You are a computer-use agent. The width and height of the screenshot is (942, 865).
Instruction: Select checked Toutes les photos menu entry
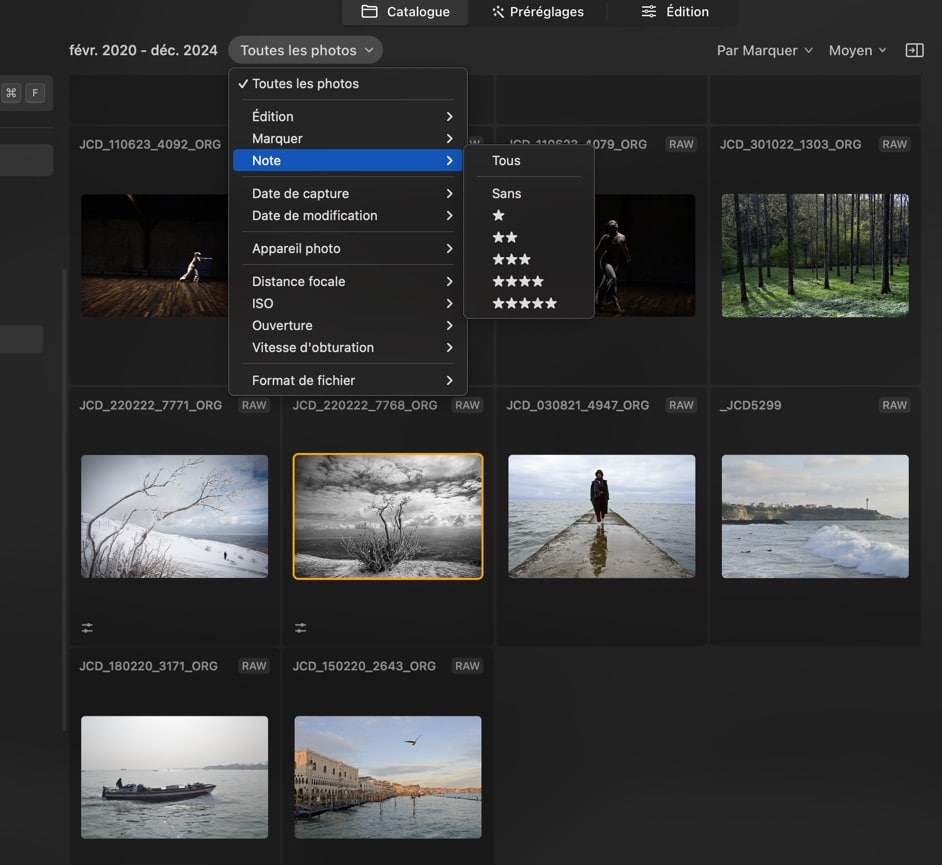click(347, 83)
